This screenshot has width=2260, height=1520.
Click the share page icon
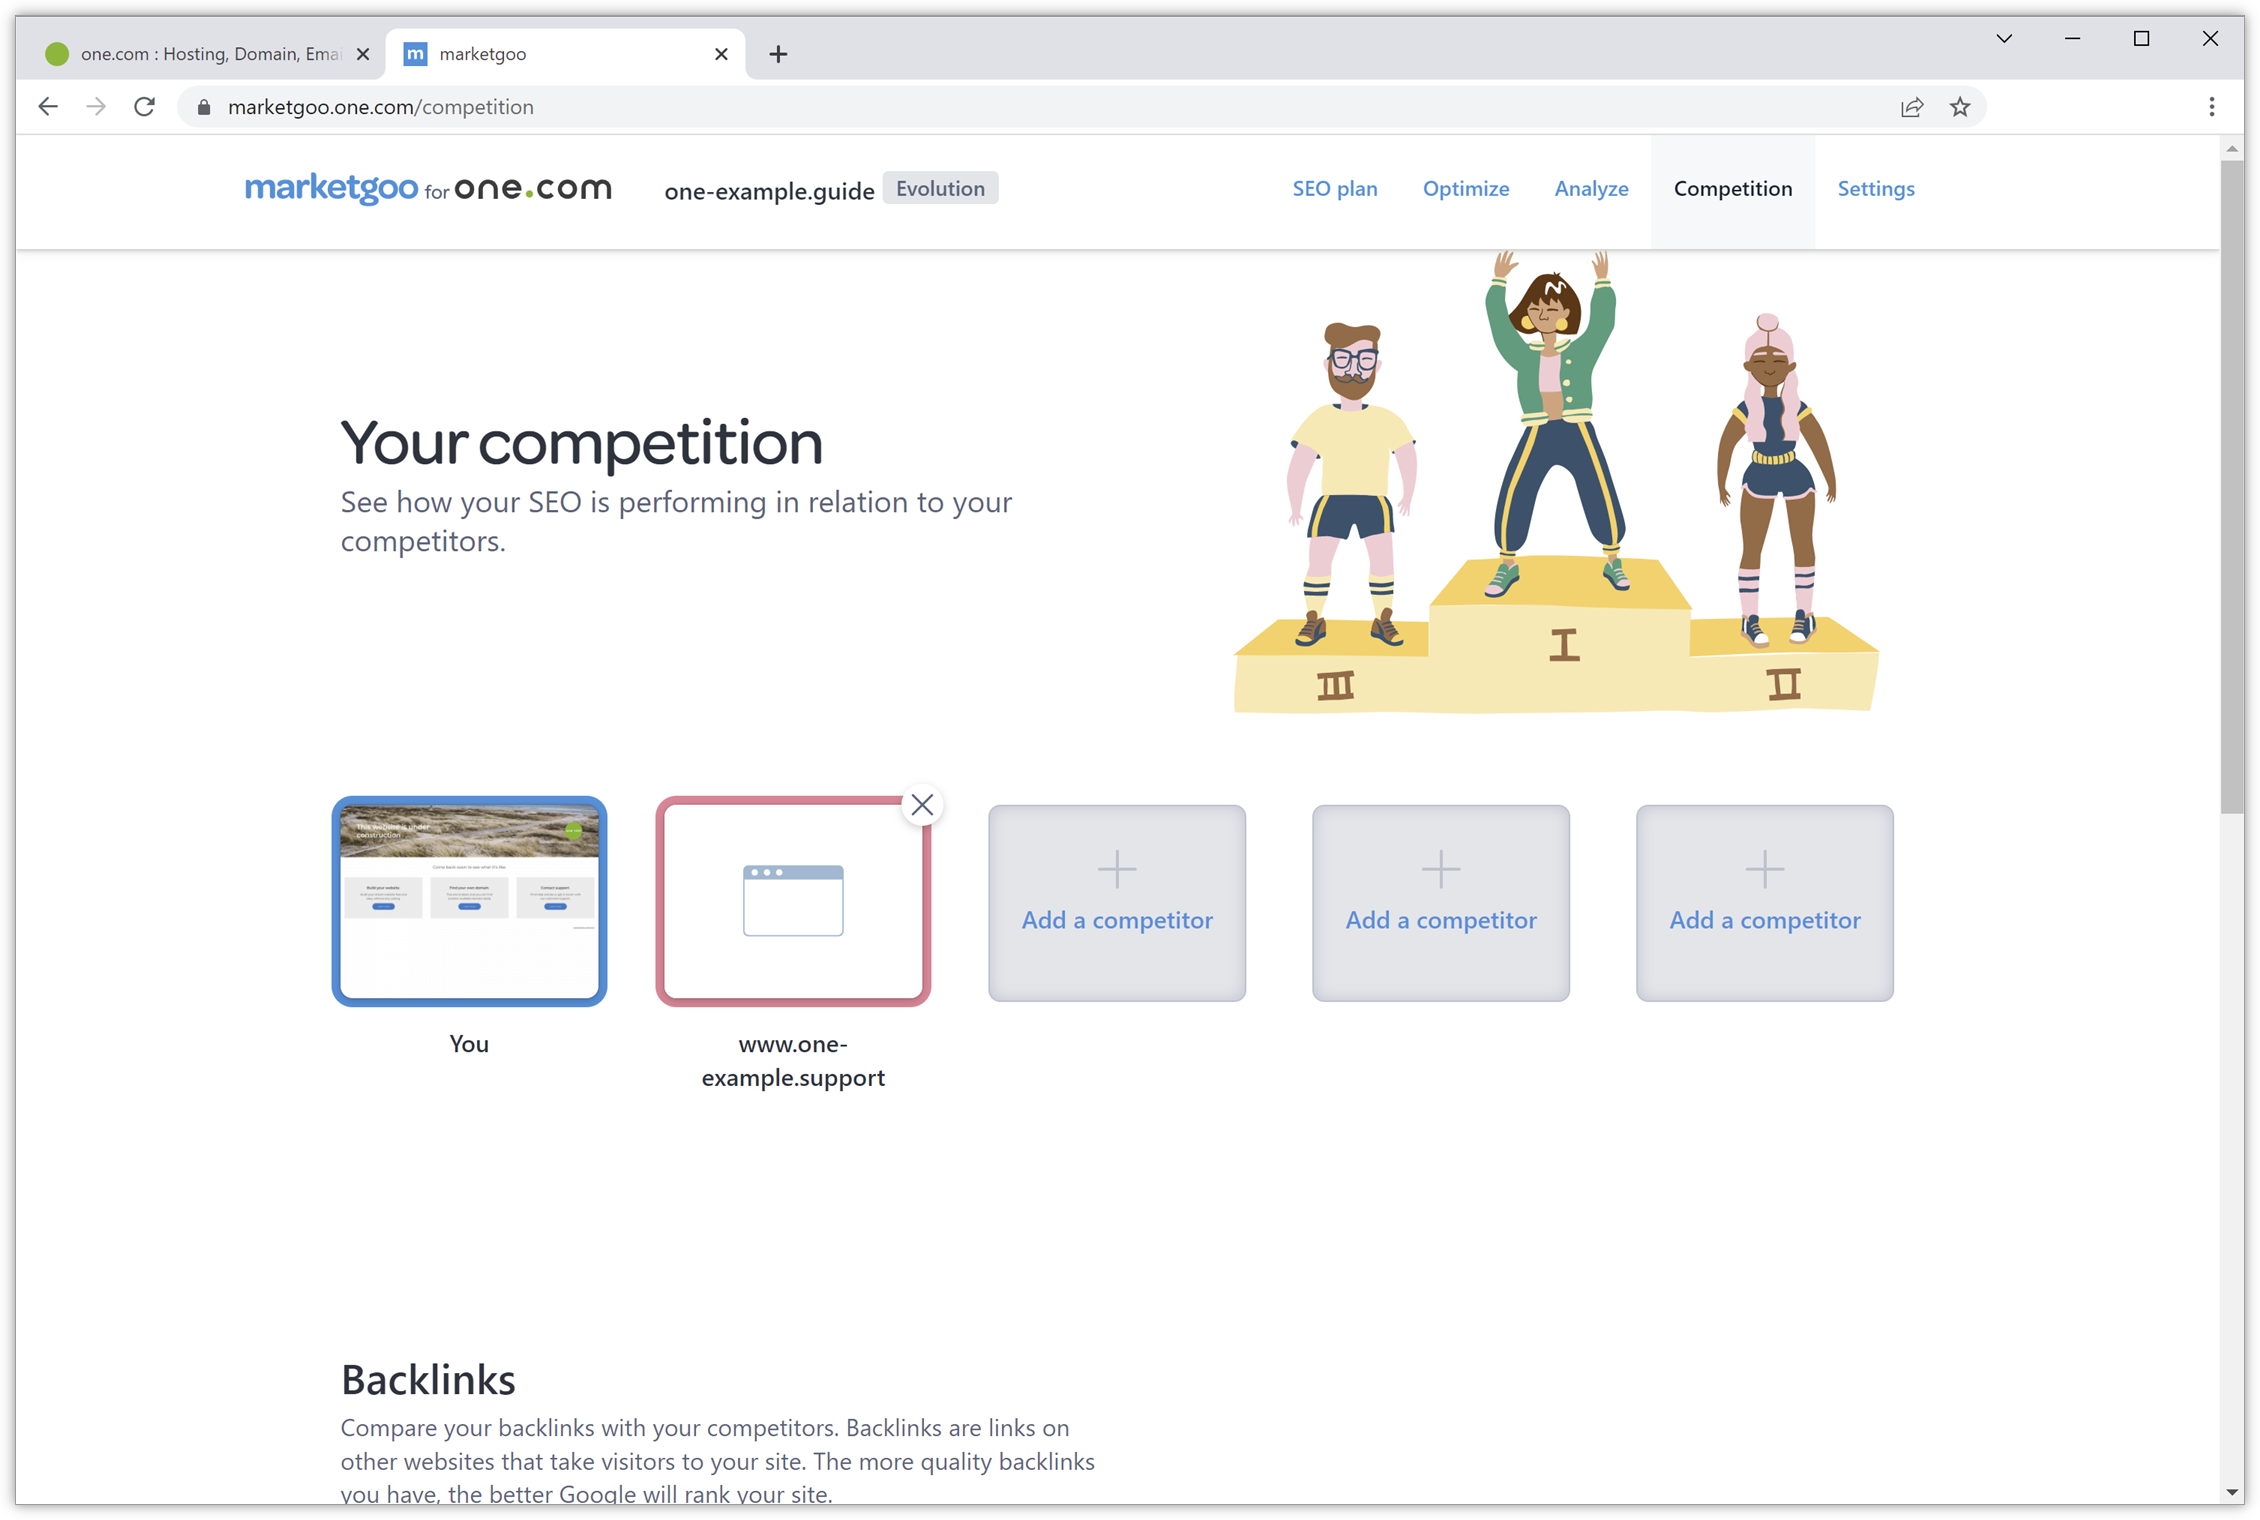(x=1911, y=107)
